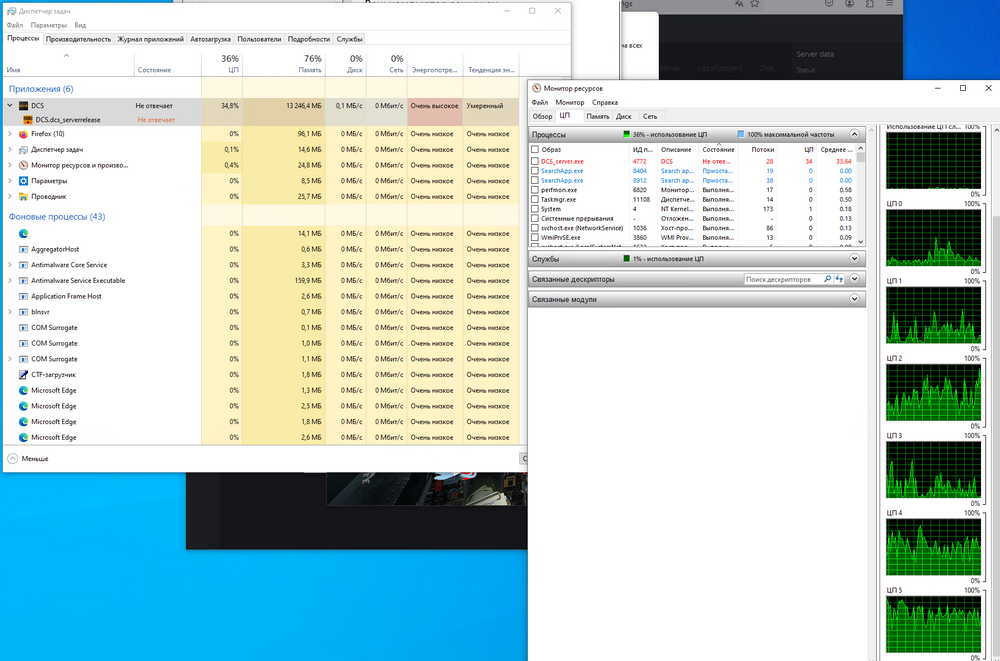Click the Меньше collapse arrow icon
This screenshot has height=661, width=1000.
click(12, 458)
